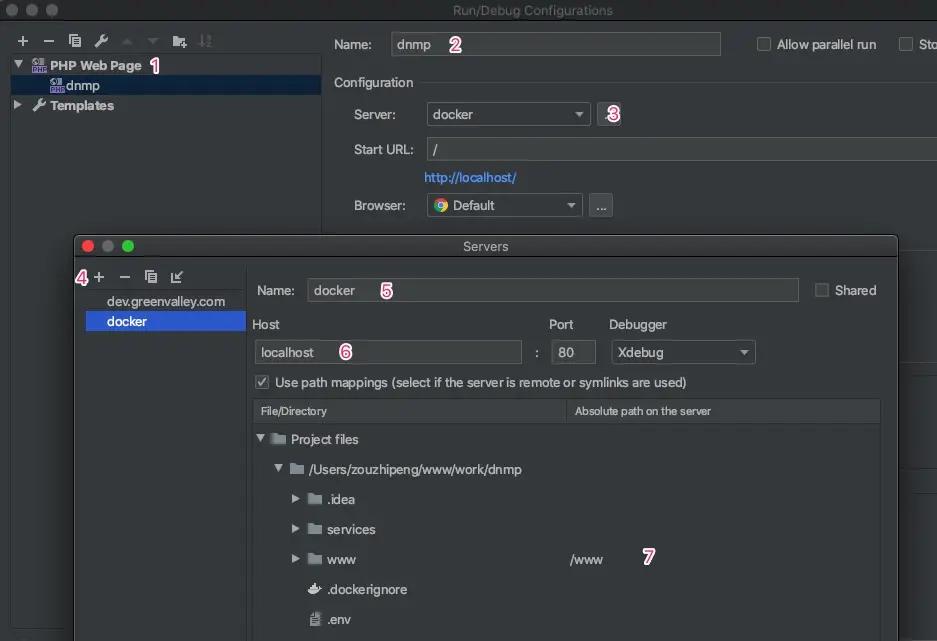
Task: Collapse the PHP Web Page tree node
Action: 19,64
